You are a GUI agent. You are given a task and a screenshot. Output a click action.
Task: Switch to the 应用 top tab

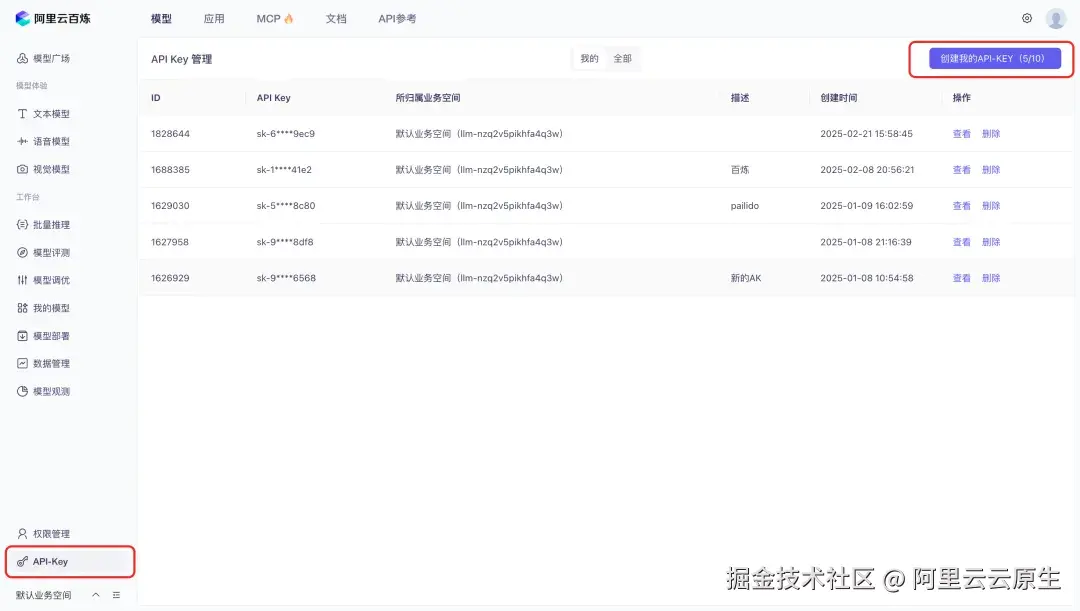[214, 19]
